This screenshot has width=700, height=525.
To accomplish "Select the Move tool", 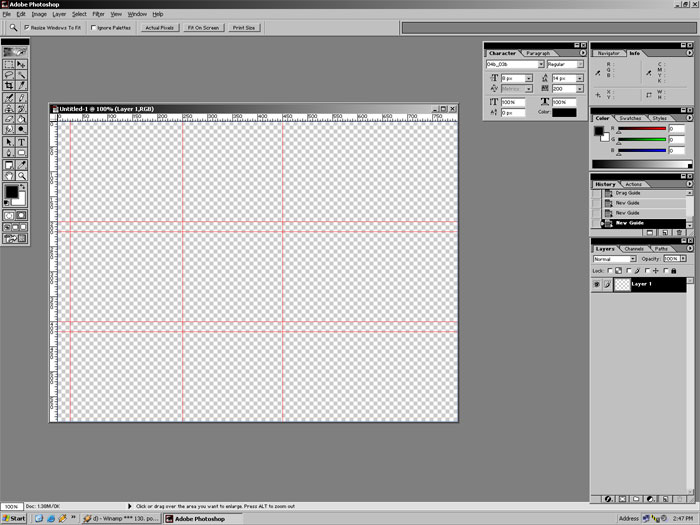I will click(21, 64).
